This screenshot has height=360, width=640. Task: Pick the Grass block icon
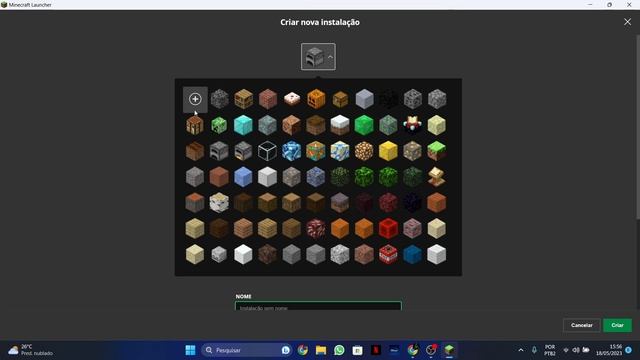pos(437,151)
